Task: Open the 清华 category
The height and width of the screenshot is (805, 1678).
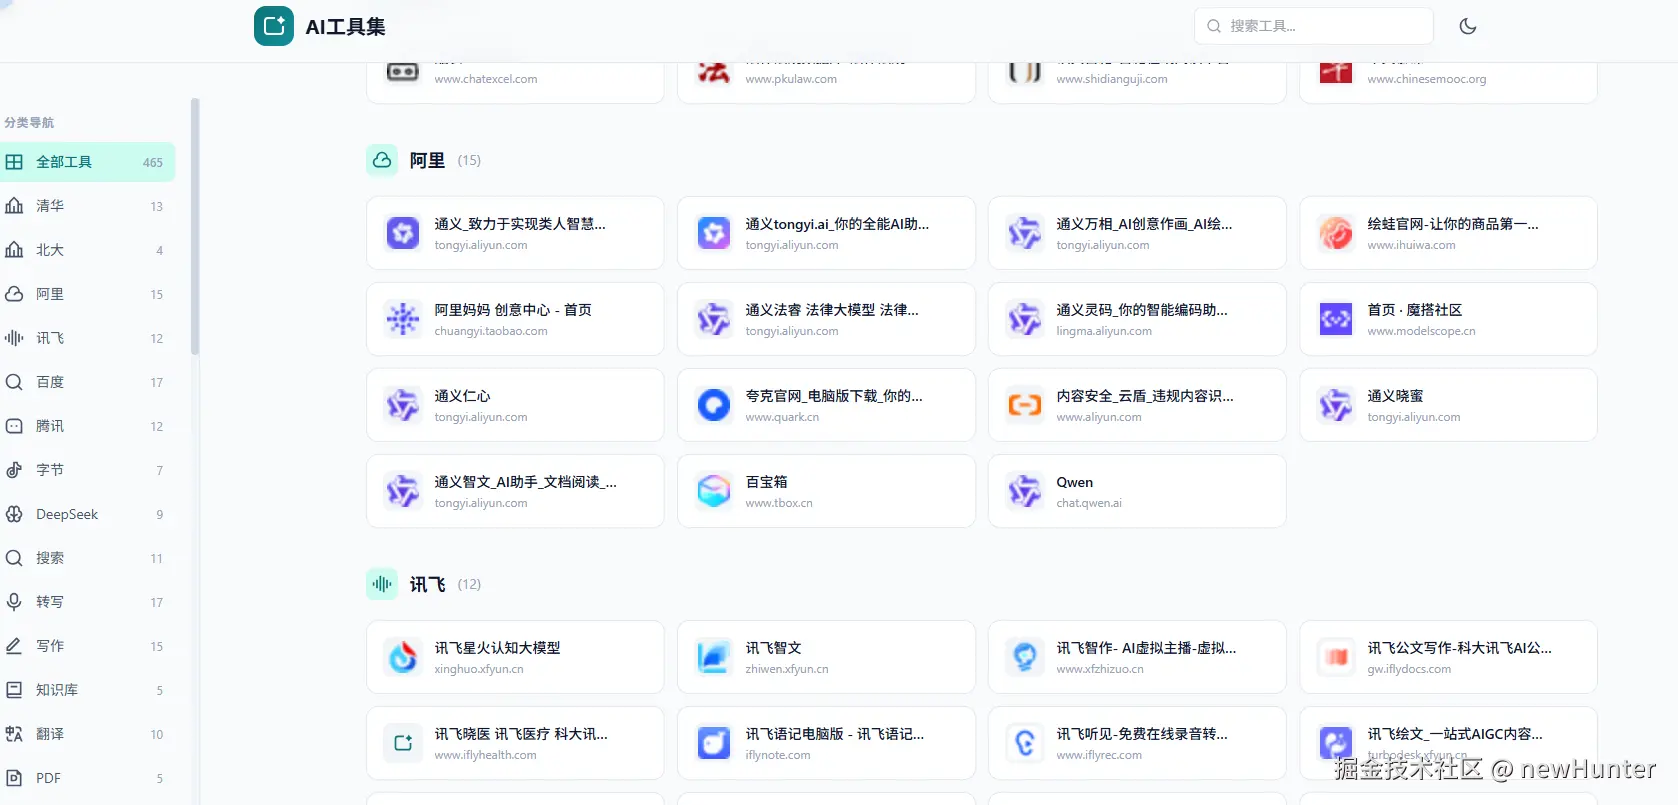Action: 87,206
